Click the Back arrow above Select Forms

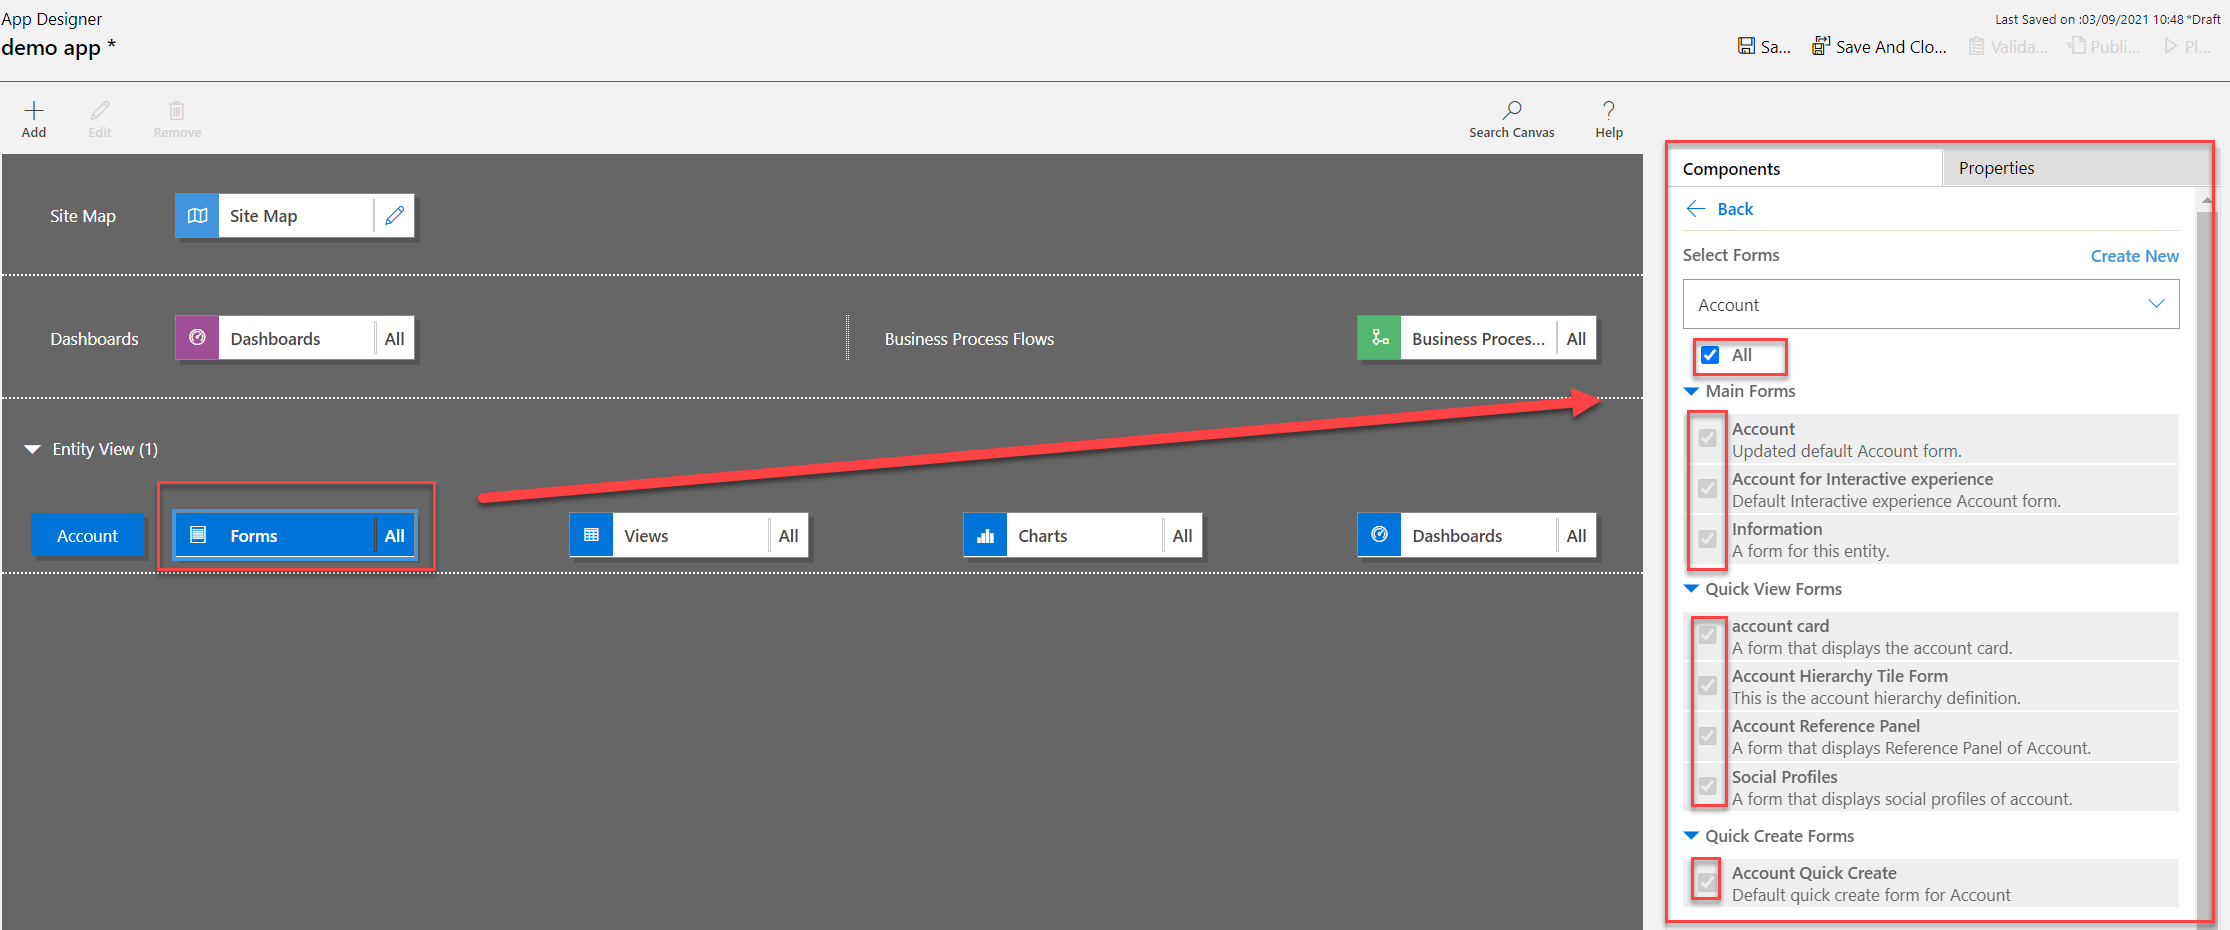(x=1697, y=208)
